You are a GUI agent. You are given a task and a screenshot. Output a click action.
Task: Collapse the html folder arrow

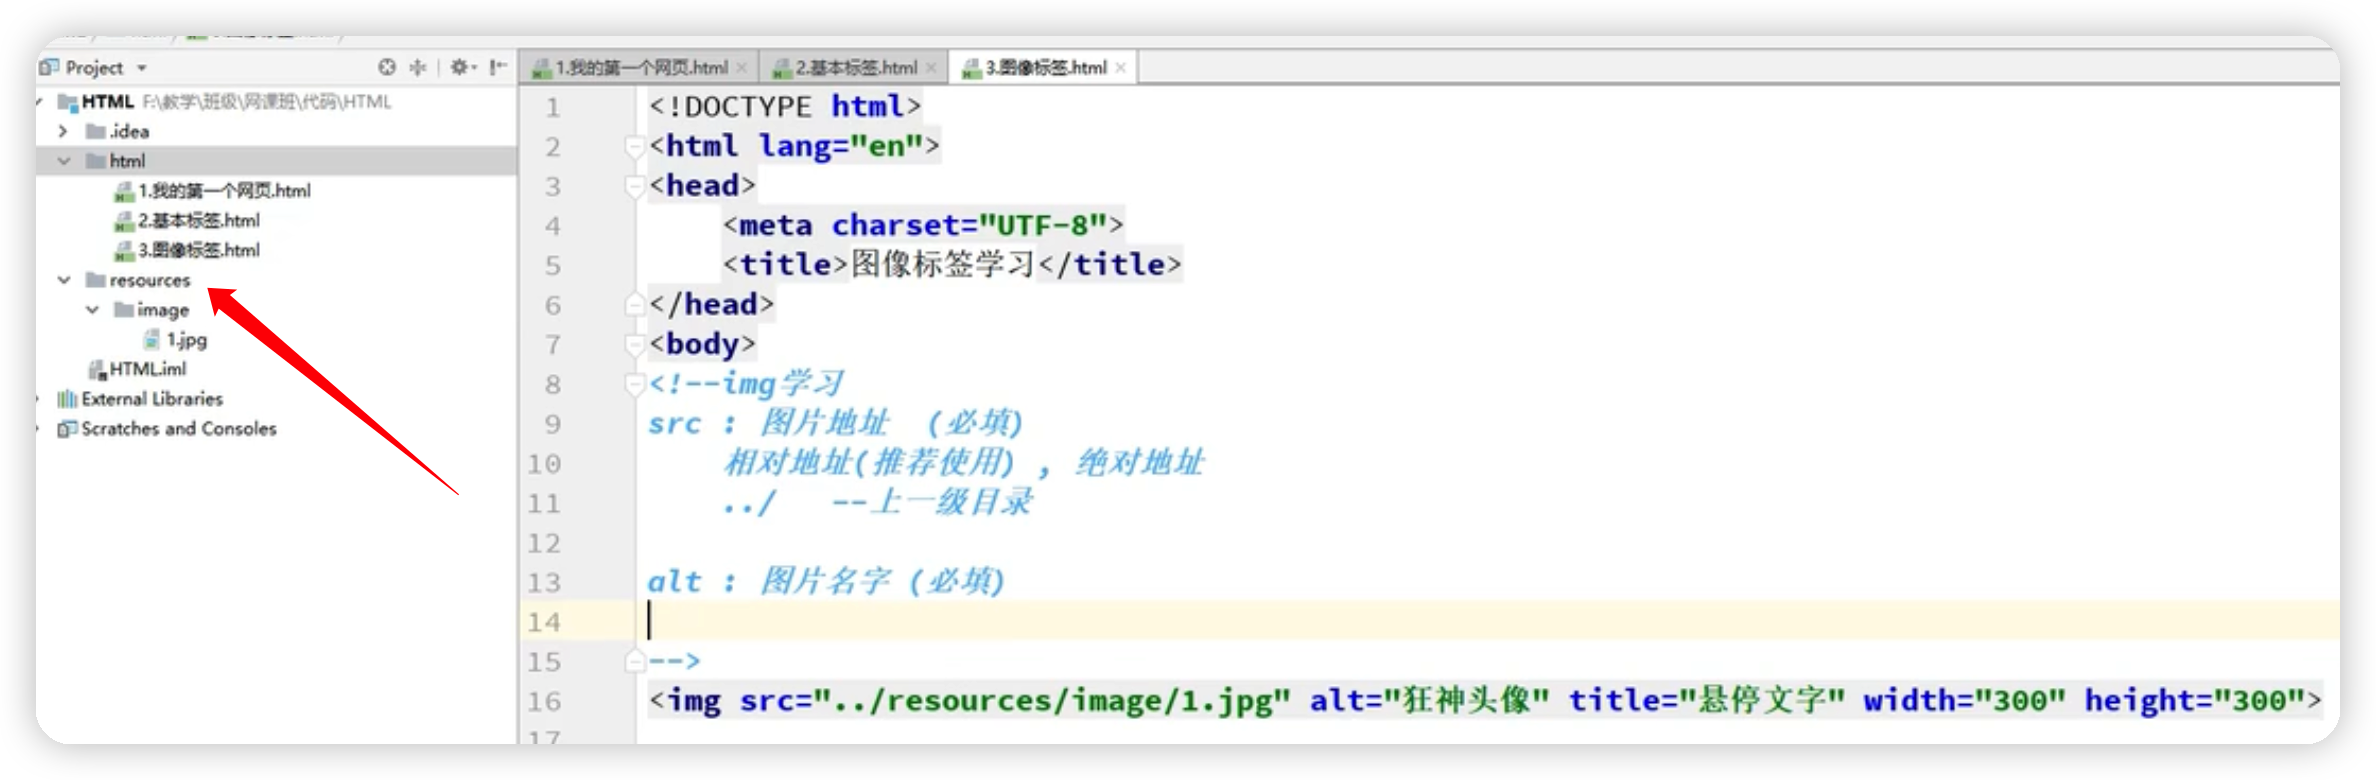coord(64,161)
